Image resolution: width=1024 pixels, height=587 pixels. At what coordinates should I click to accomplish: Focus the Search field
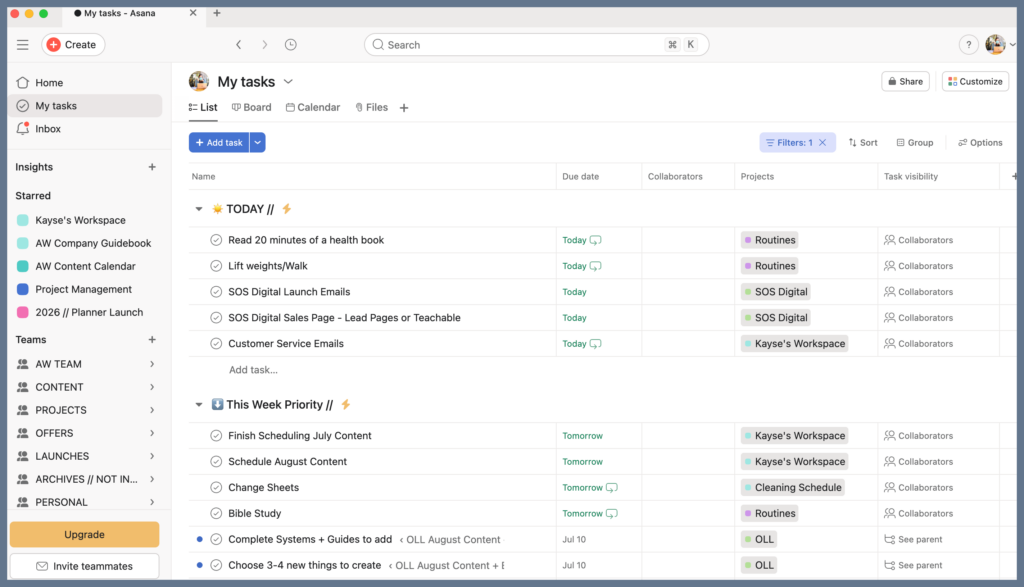click(x=536, y=44)
